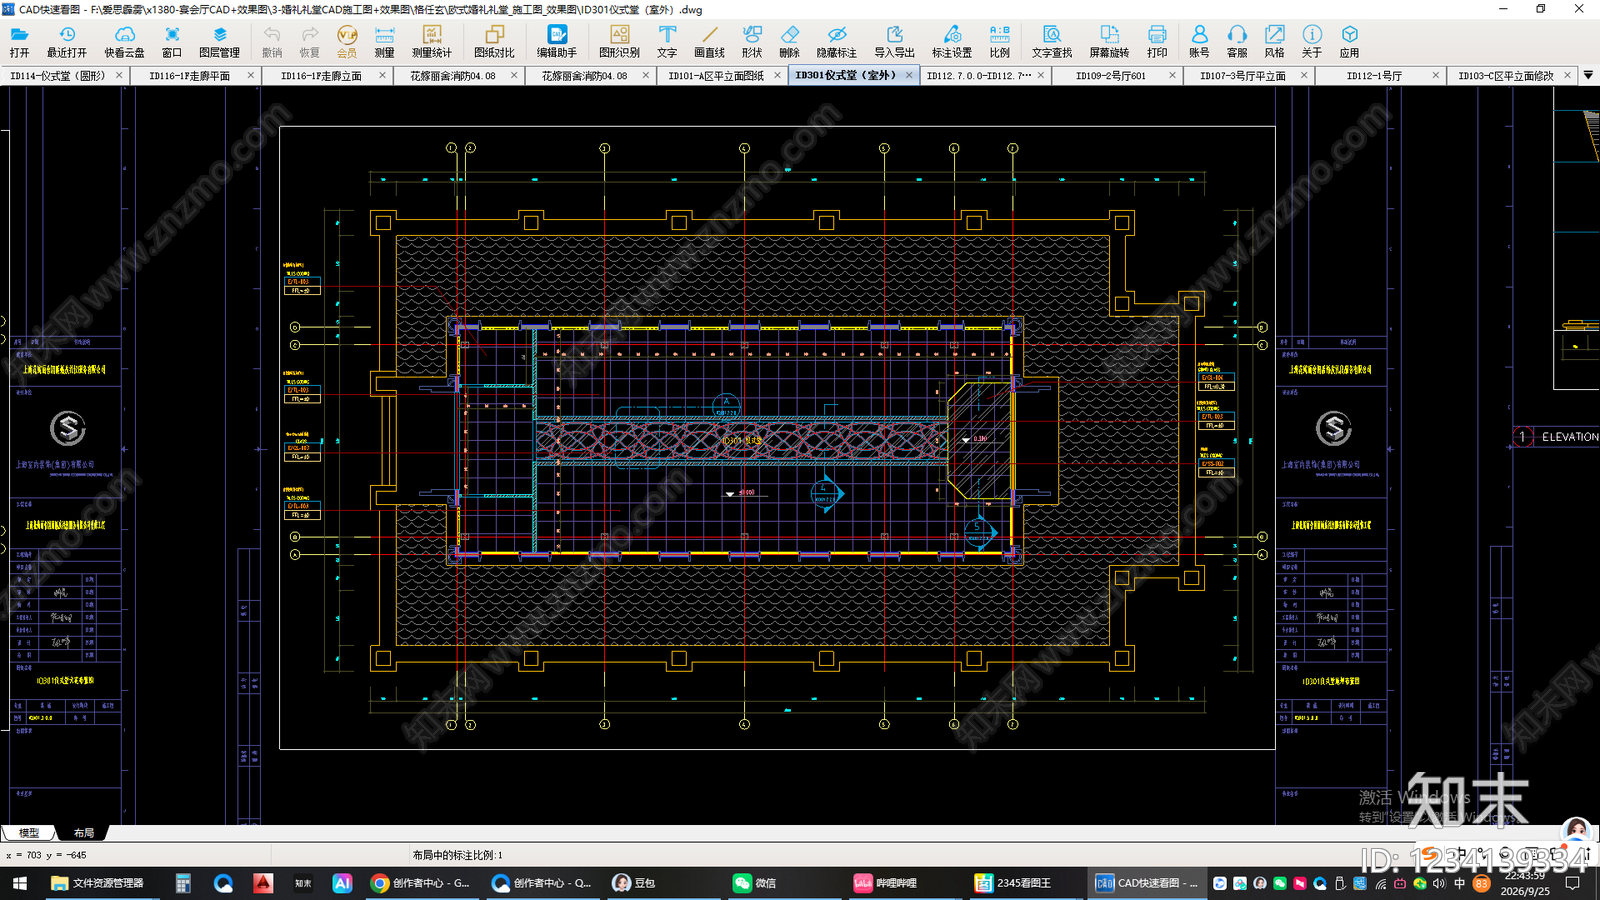Image resolution: width=1600 pixels, height=900 pixels.
Task: Switch to the ID112-1号厅 tab
Action: tap(1374, 75)
